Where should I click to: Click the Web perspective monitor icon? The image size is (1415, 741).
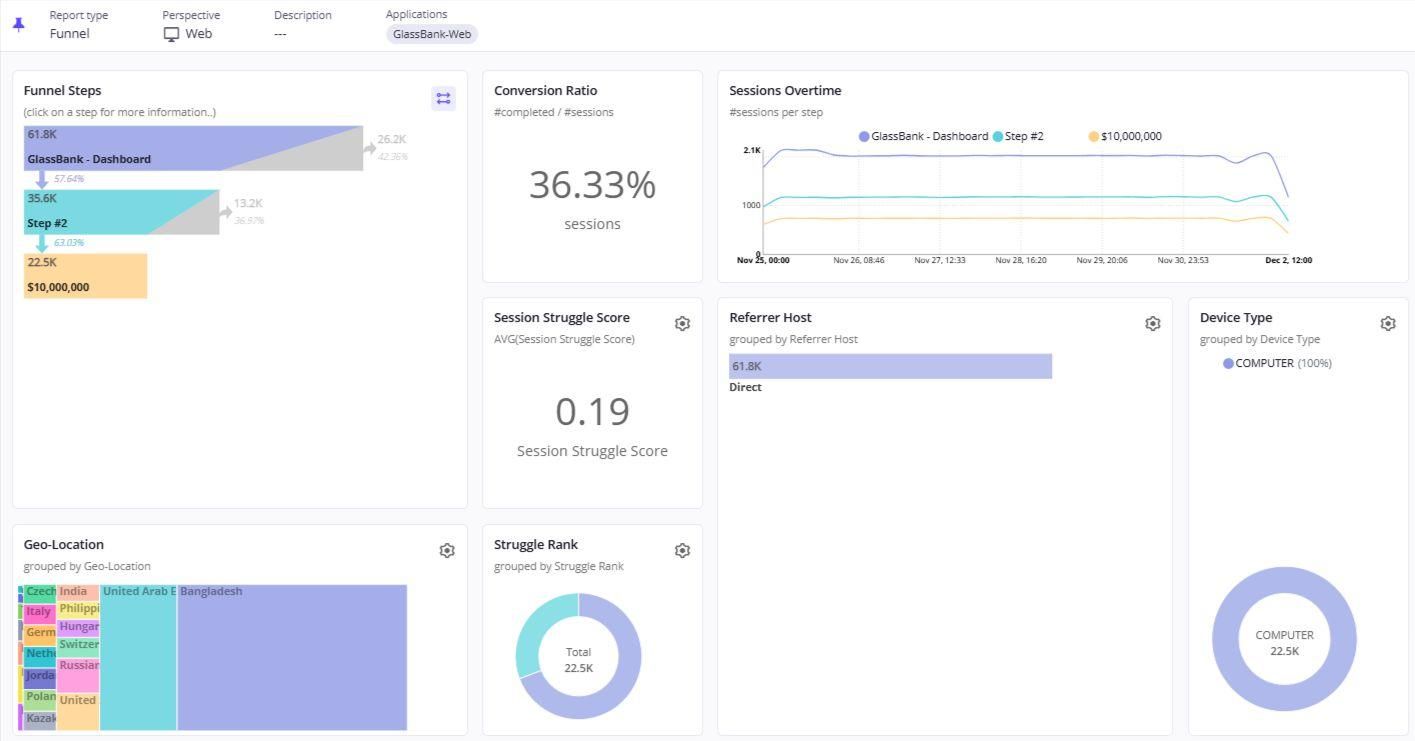172,34
